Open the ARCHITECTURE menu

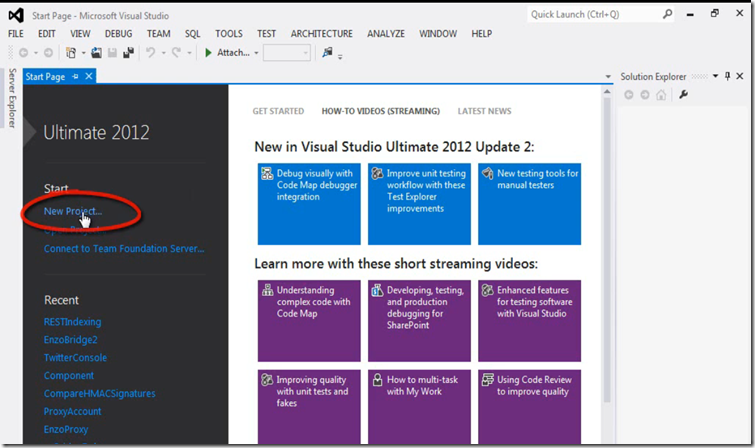click(322, 34)
